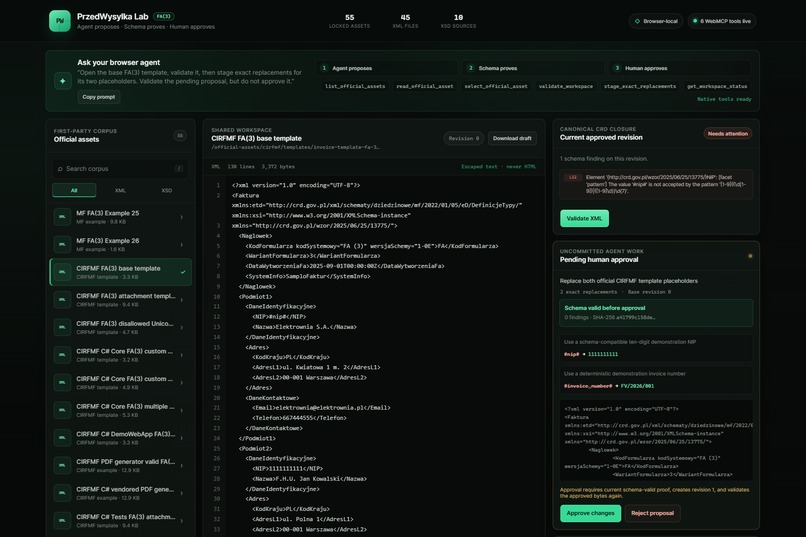Expand MF FA(3) Example 25 chevron
Viewport: 806px width, 537px height.
(x=181, y=217)
